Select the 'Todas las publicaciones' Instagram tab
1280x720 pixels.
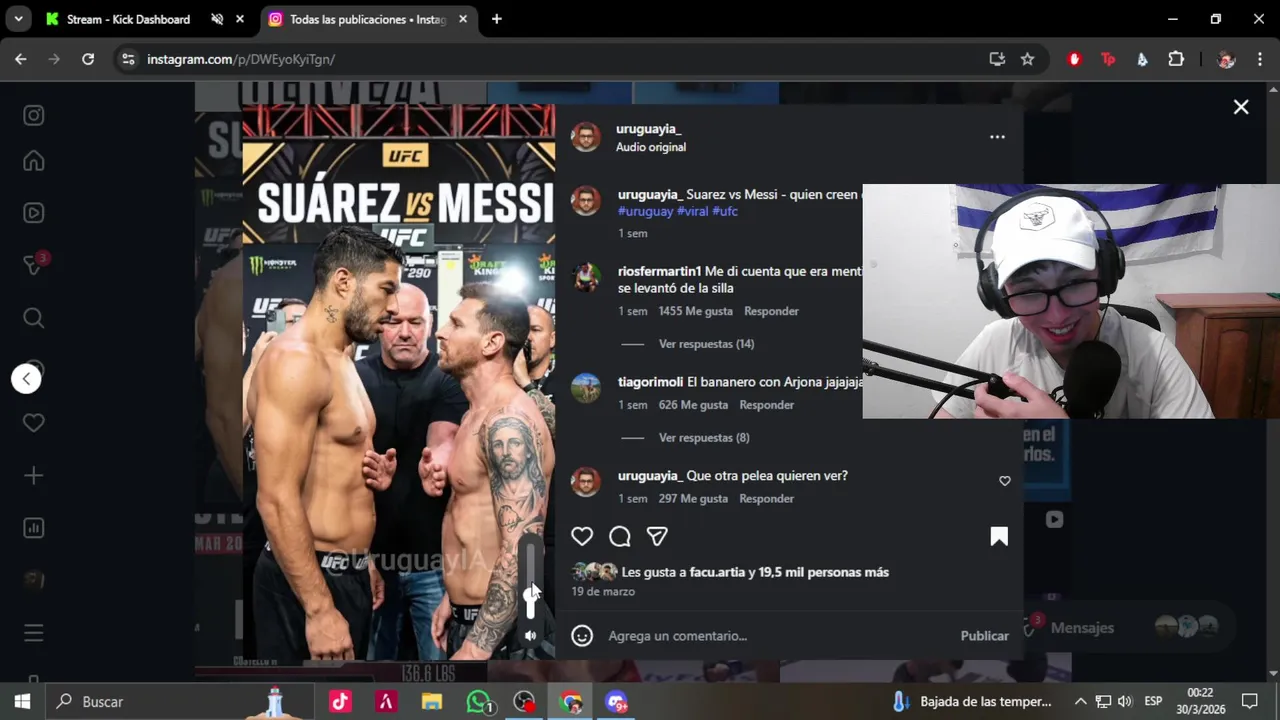click(x=367, y=19)
